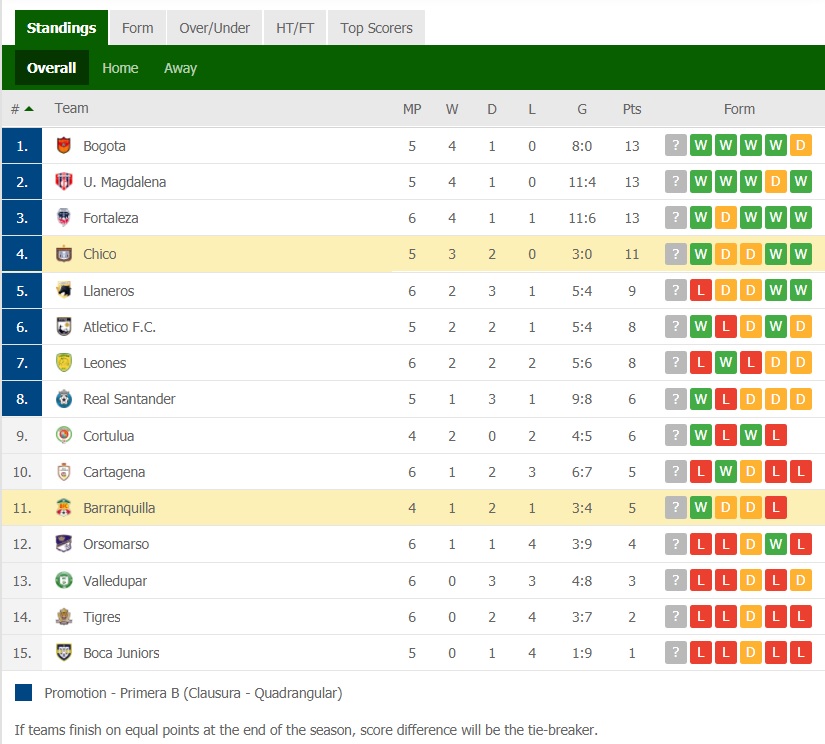
Task: Click the Valledupar green badge icon
Action: 64,580
